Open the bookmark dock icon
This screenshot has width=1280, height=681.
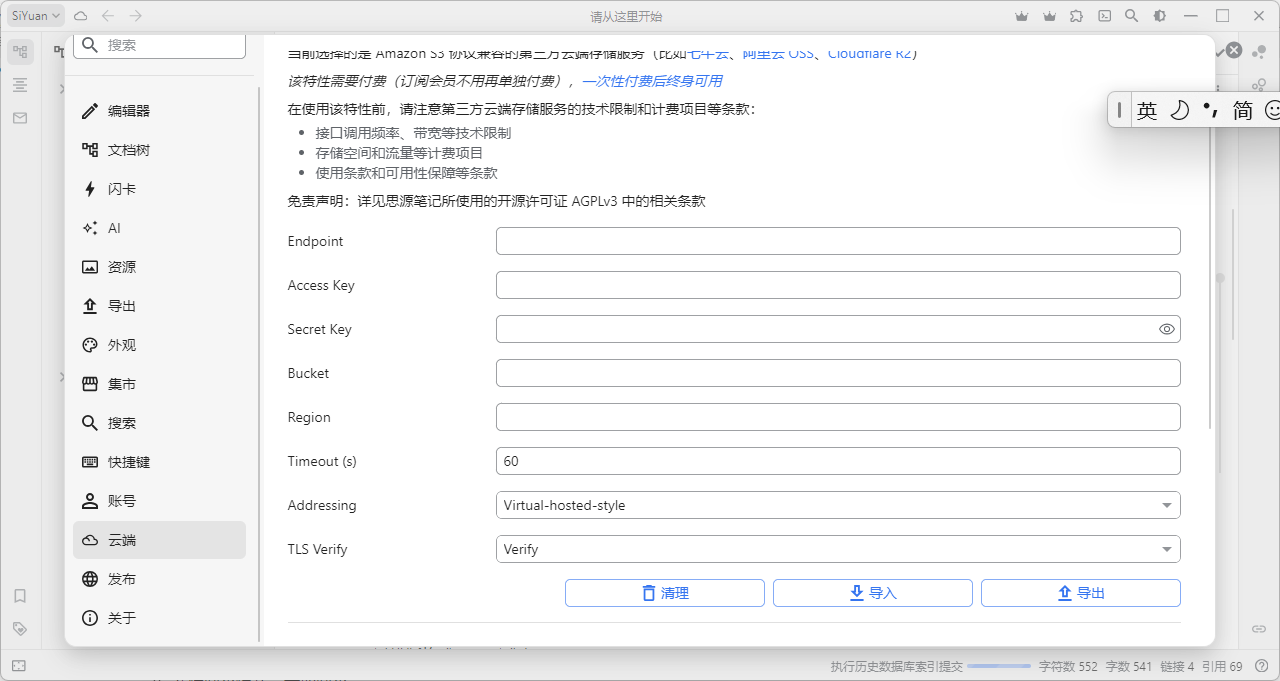pos(20,596)
